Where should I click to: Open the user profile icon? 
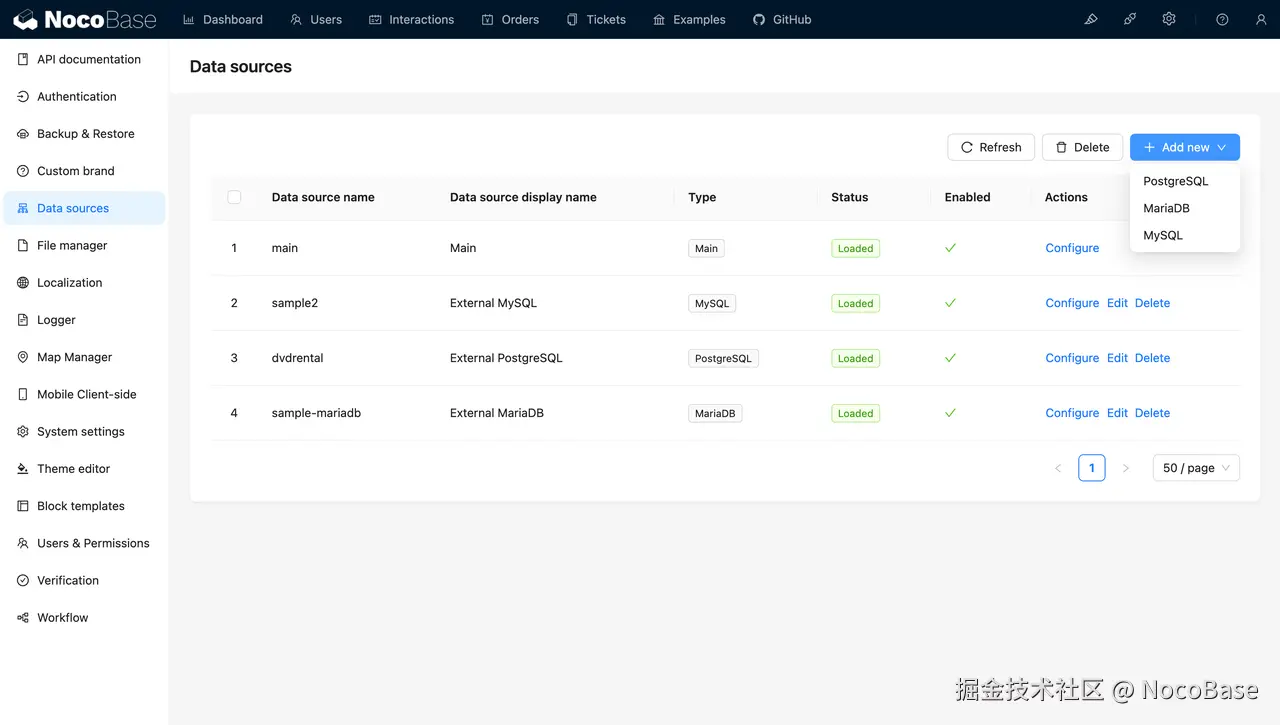[x=1261, y=19]
